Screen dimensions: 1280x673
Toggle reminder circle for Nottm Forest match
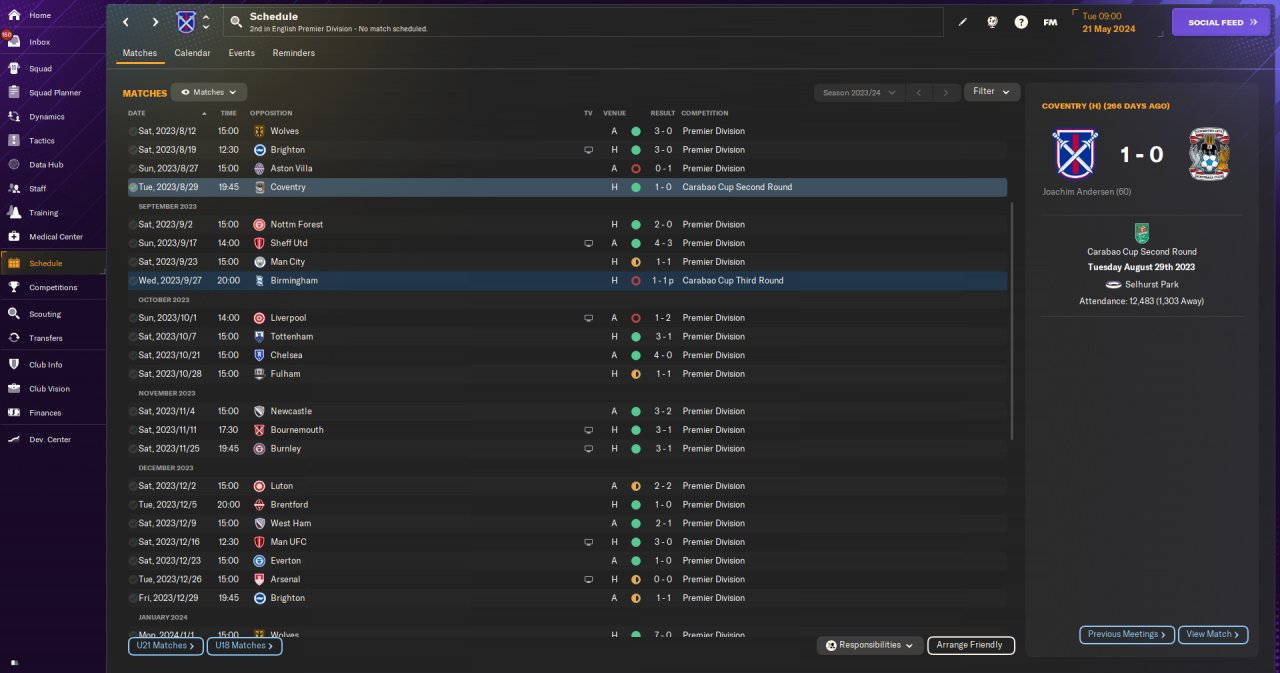(x=133, y=224)
